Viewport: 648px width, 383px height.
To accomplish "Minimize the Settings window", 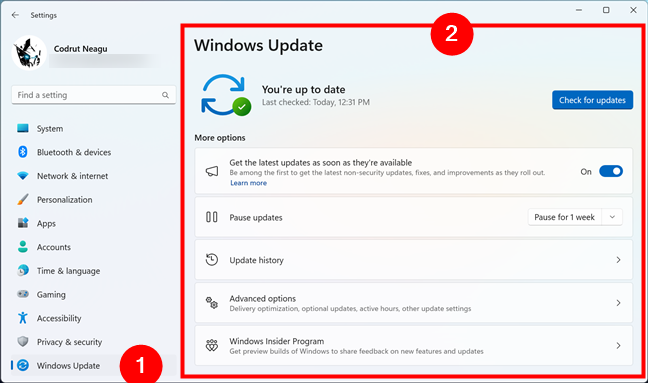I will 579,10.
